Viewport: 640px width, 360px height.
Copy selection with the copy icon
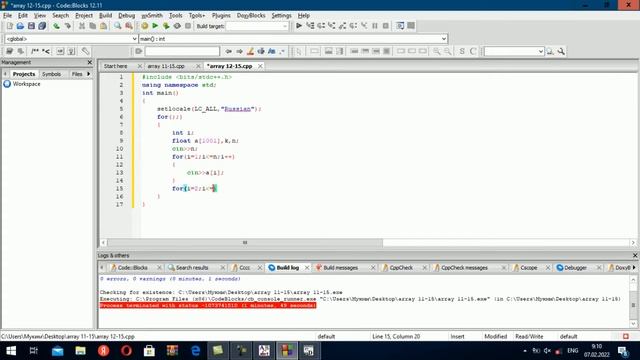pos(93,26)
